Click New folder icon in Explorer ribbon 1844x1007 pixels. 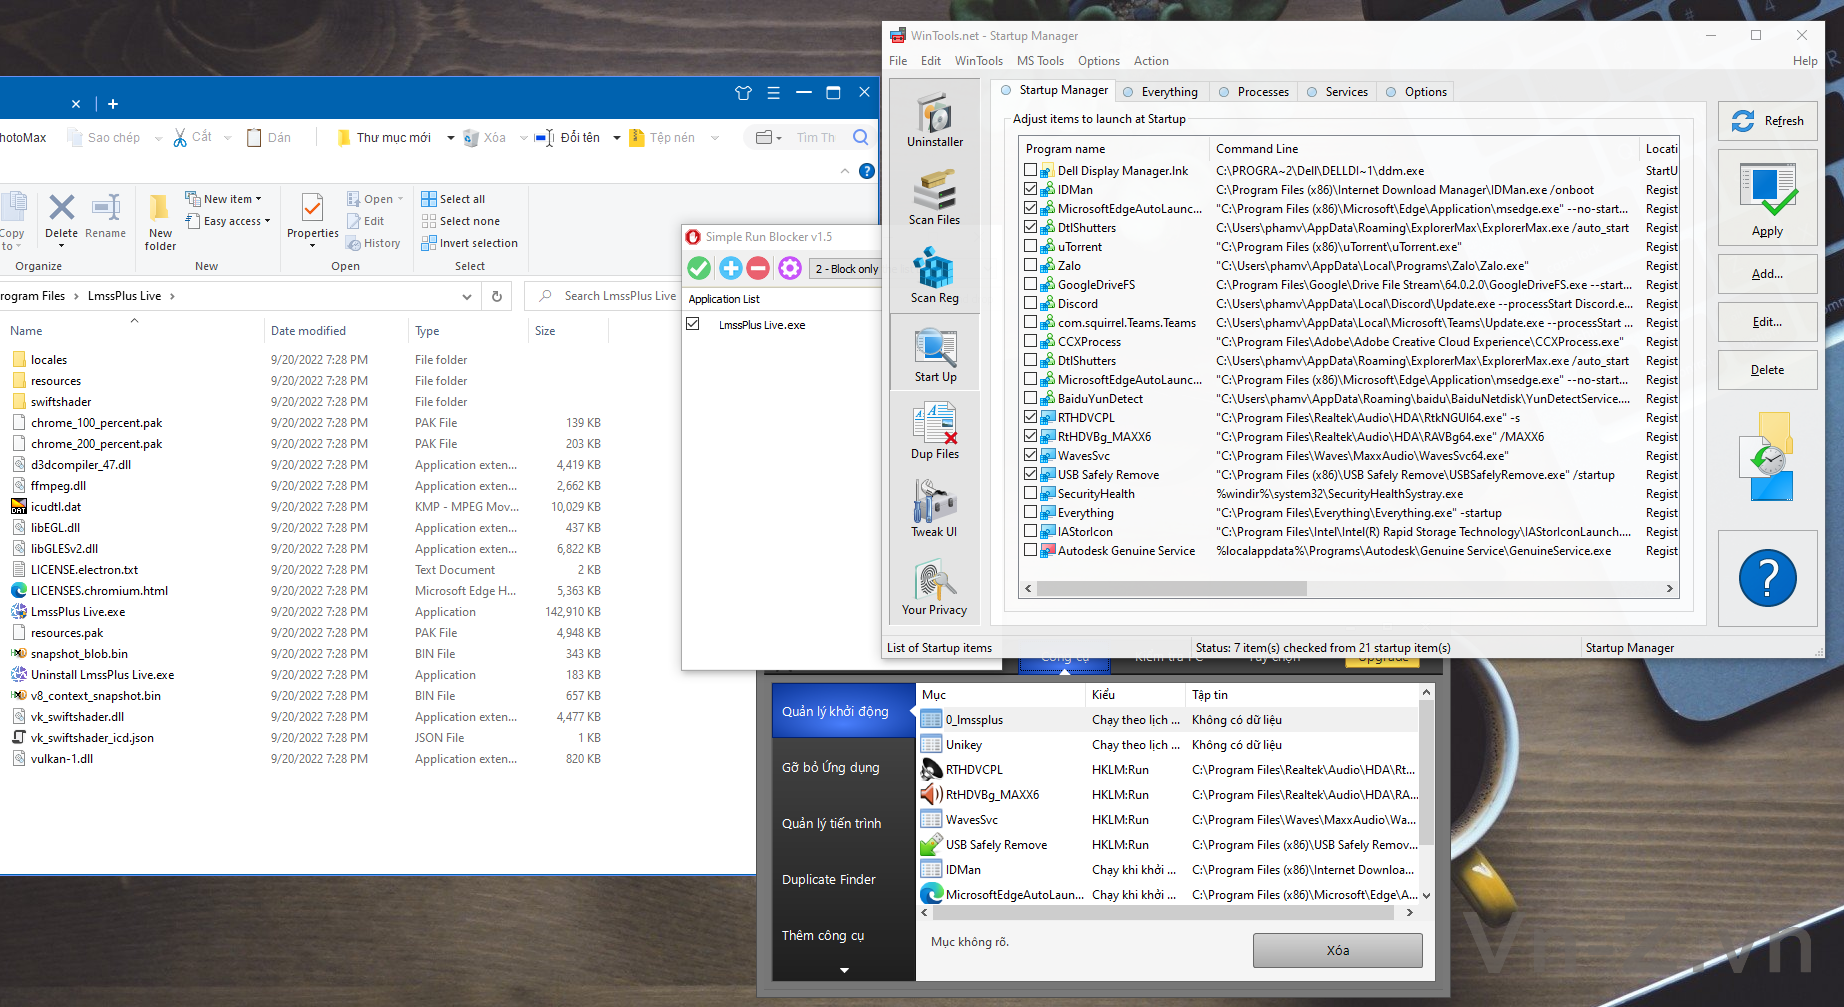tap(160, 221)
